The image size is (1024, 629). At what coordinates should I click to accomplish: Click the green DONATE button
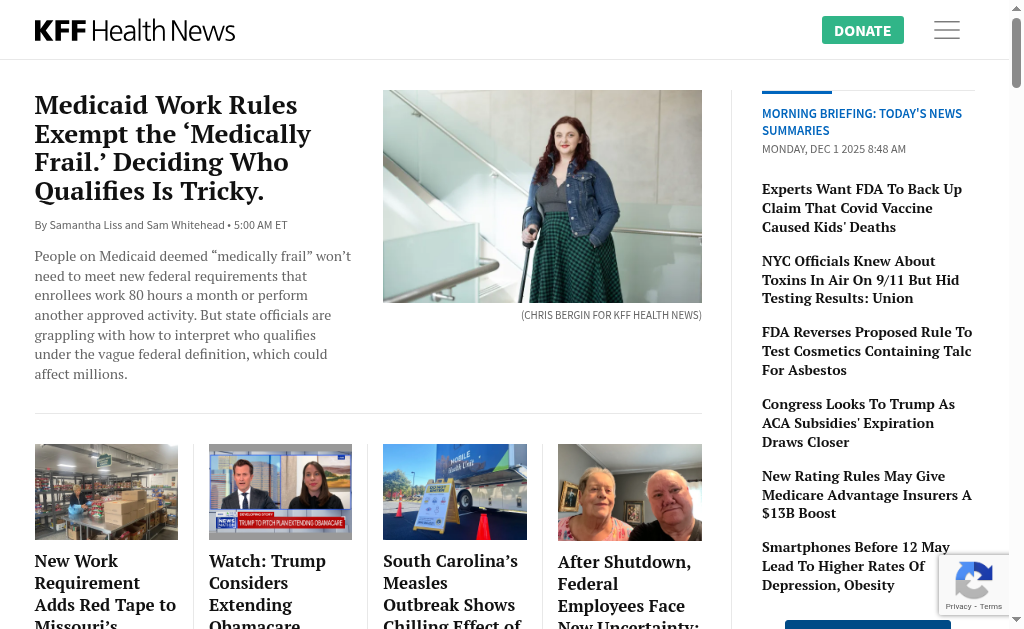862,30
